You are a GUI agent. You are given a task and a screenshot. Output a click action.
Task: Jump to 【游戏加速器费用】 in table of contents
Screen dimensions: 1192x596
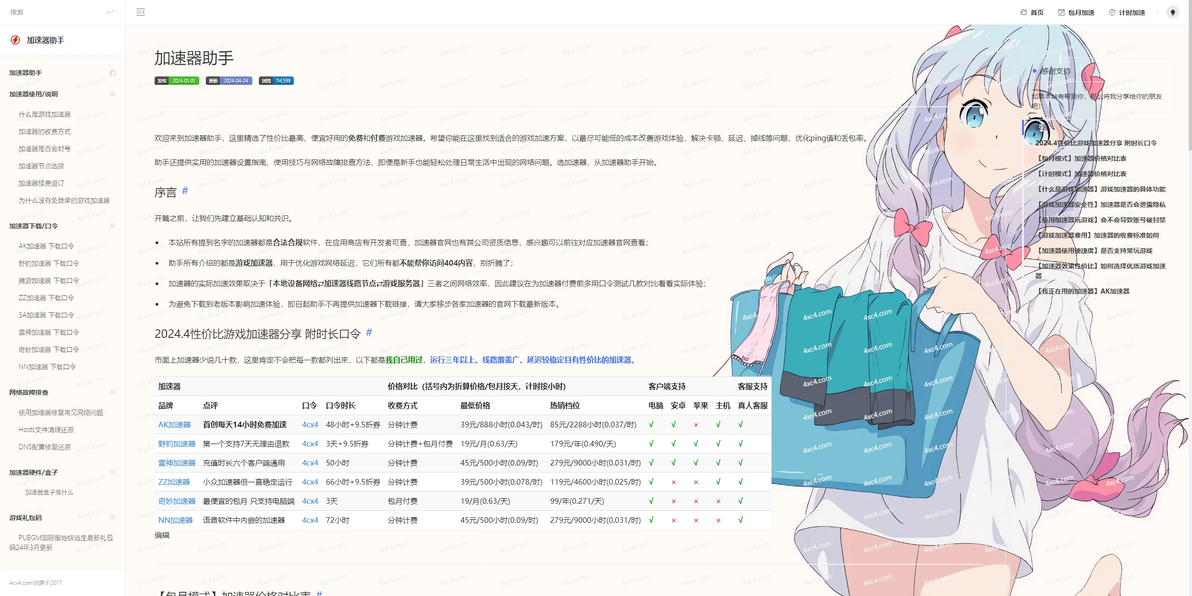(1098, 235)
